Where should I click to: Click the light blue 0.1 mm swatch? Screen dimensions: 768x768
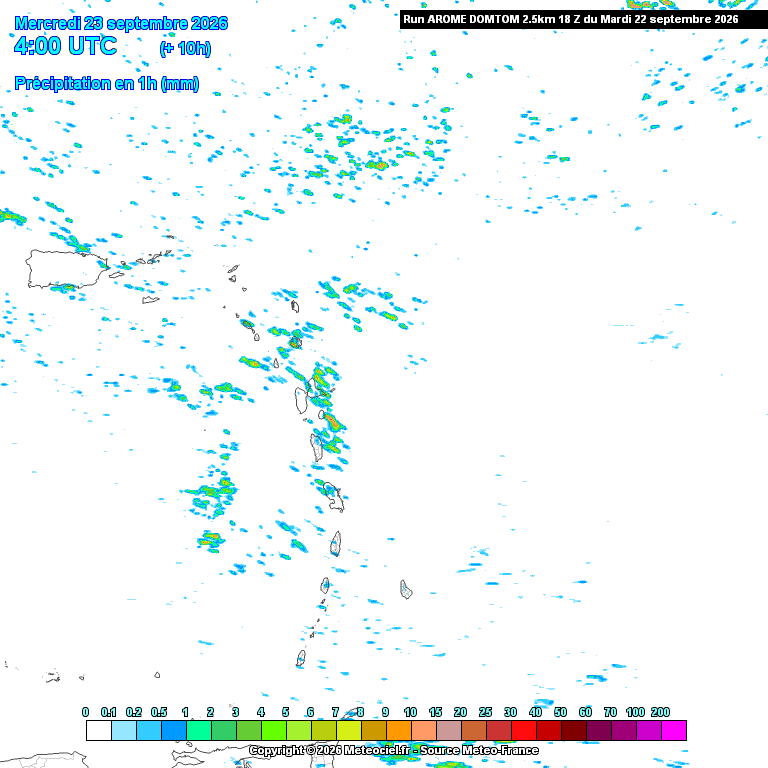point(124,730)
